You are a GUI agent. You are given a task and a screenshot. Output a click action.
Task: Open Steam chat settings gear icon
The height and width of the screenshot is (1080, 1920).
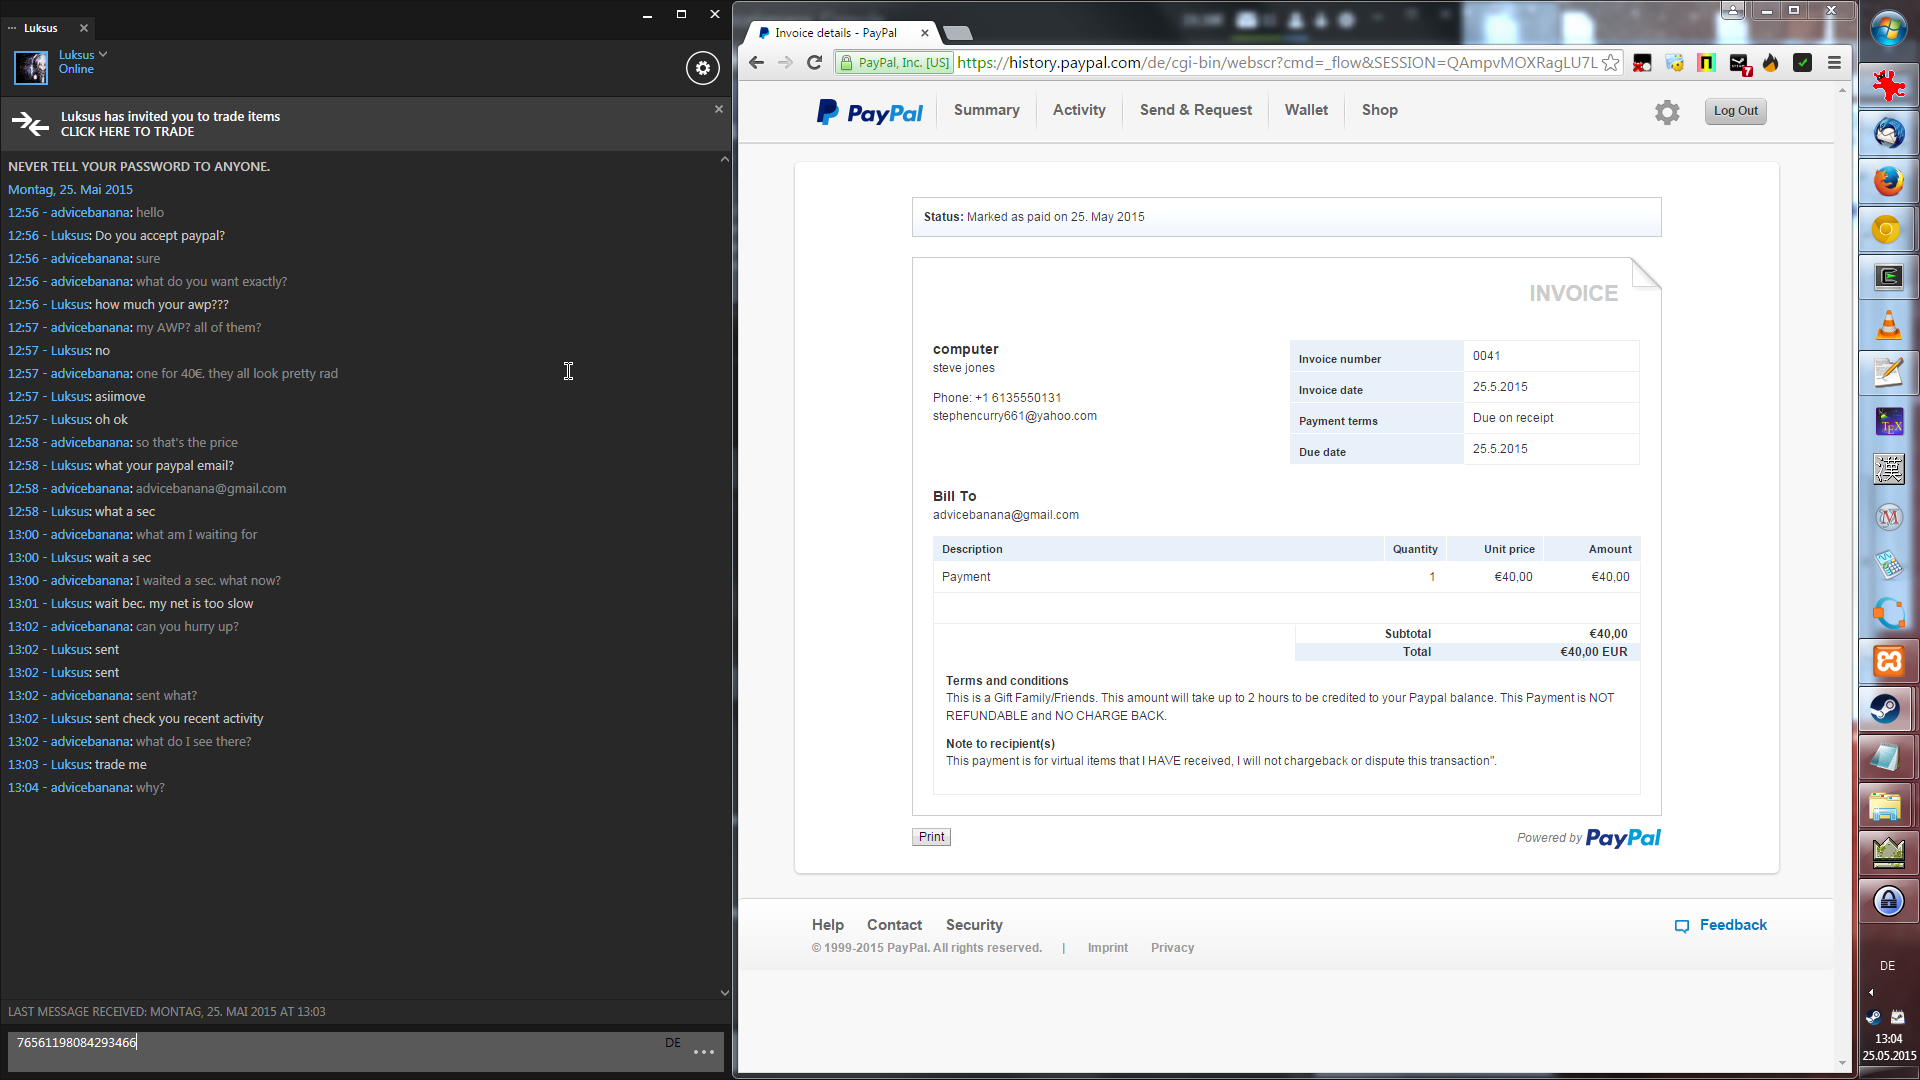pyautogui.click(x=702, y=68)
